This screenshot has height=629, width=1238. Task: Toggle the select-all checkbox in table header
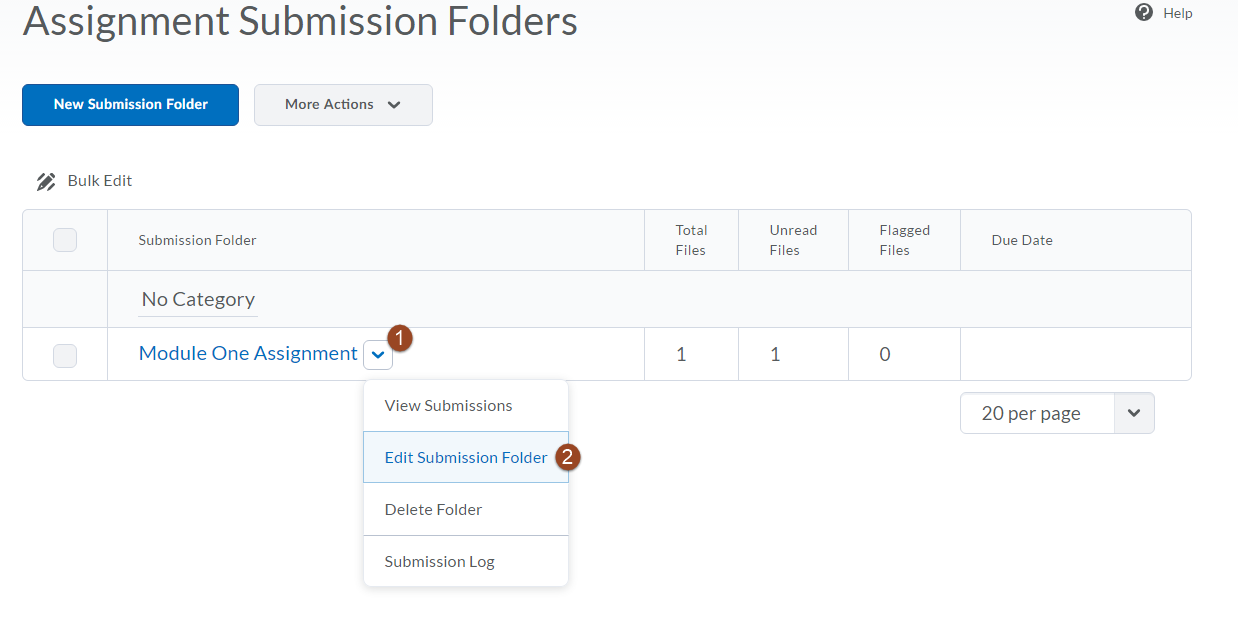point(65,240)
